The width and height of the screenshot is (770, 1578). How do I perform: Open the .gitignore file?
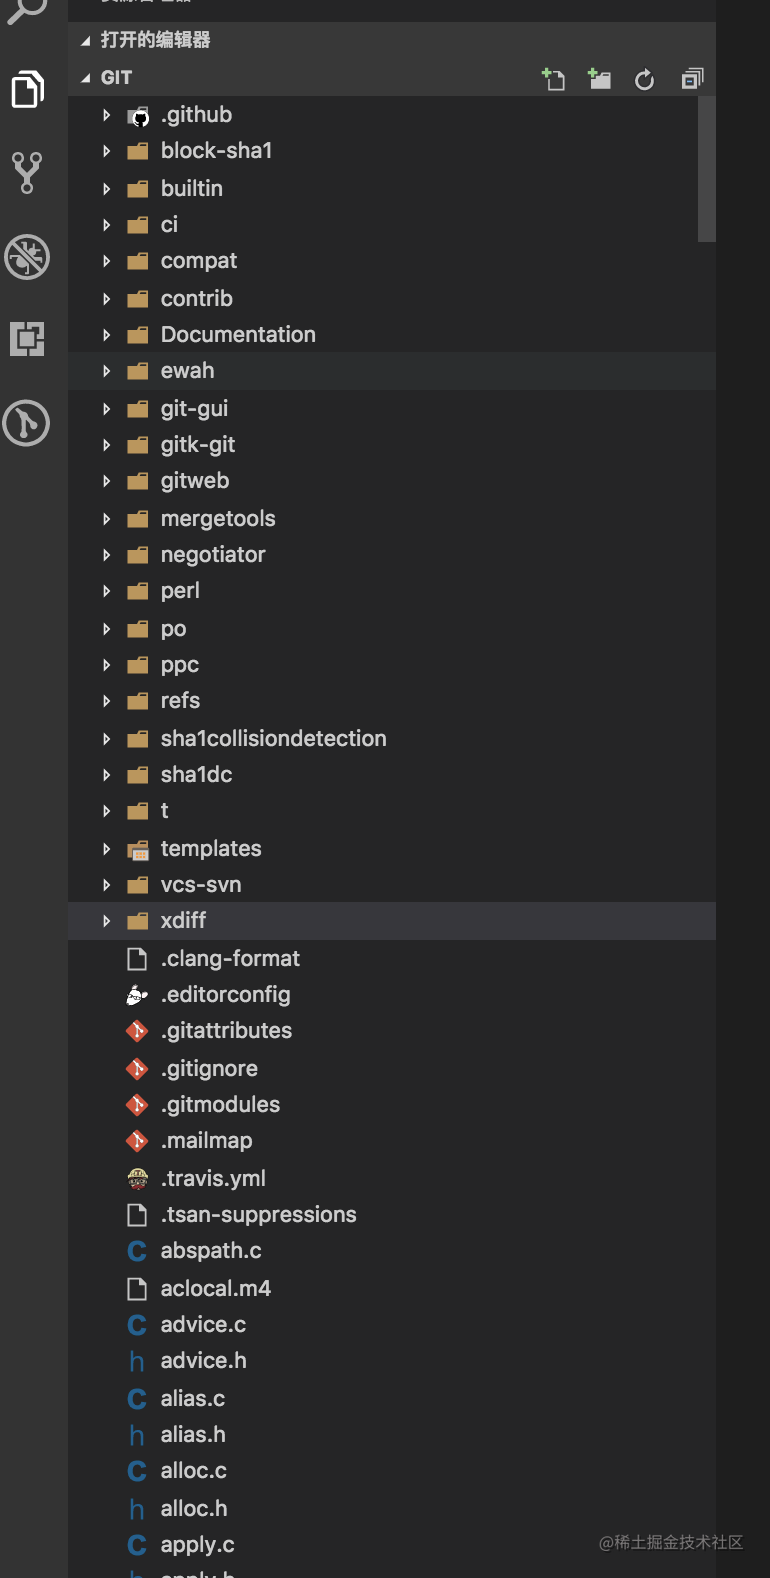(x=392, y=1068)
